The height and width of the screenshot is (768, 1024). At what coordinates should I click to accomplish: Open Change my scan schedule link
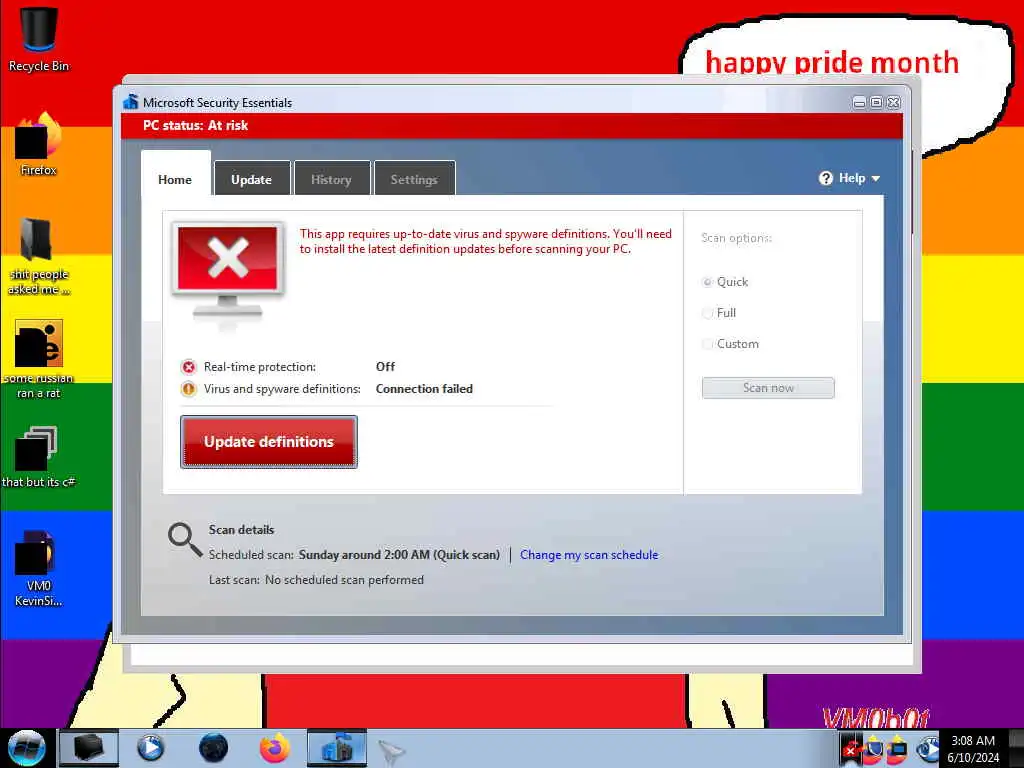[x=589, y=554]
